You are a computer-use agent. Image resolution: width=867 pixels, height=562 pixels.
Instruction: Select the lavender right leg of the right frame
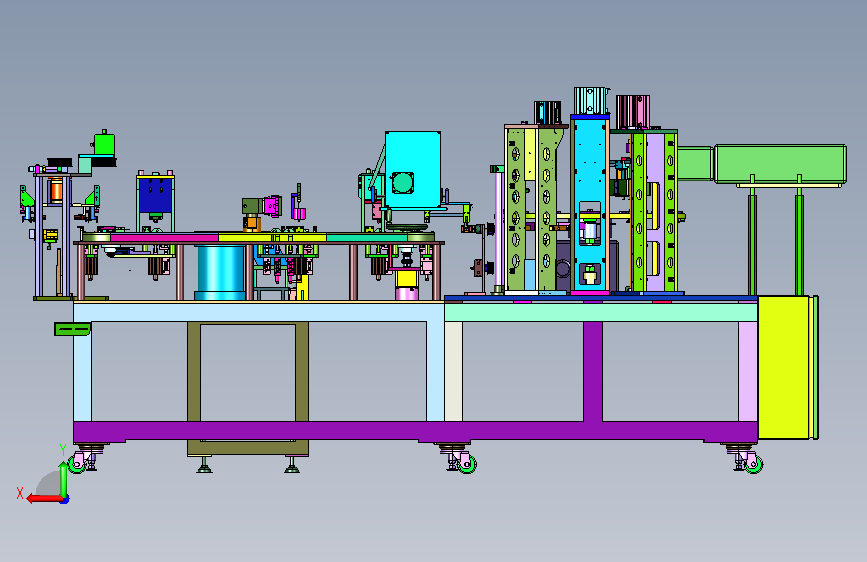click(x=748, y=371)
